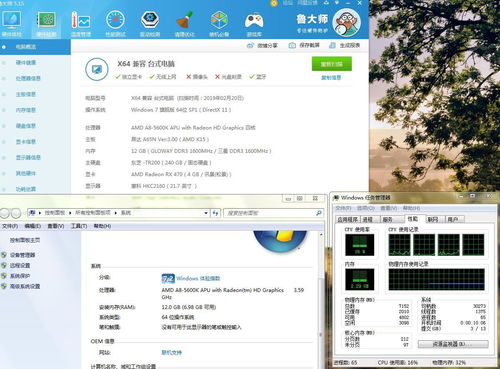Screen dimensions: 500x369
Task: Open 驱动检测 driver check icon
Action: (150, 24)
